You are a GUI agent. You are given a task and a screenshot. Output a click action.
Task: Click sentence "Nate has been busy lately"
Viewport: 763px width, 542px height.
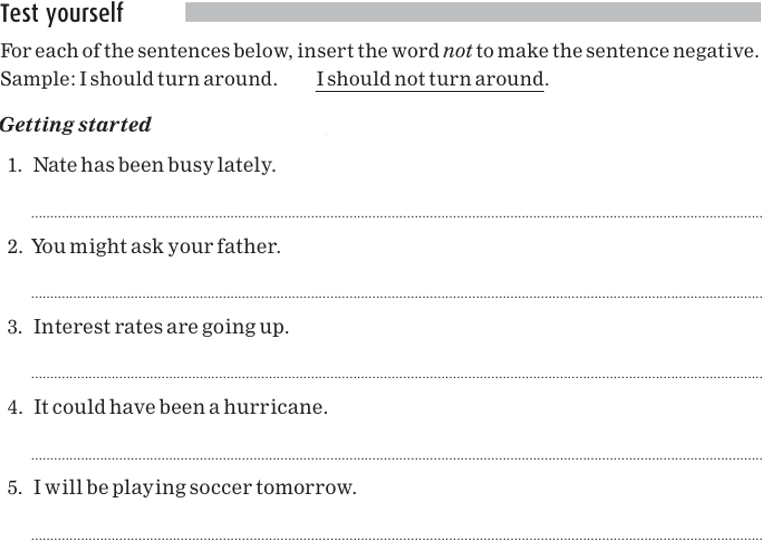[x=154, y=165]
